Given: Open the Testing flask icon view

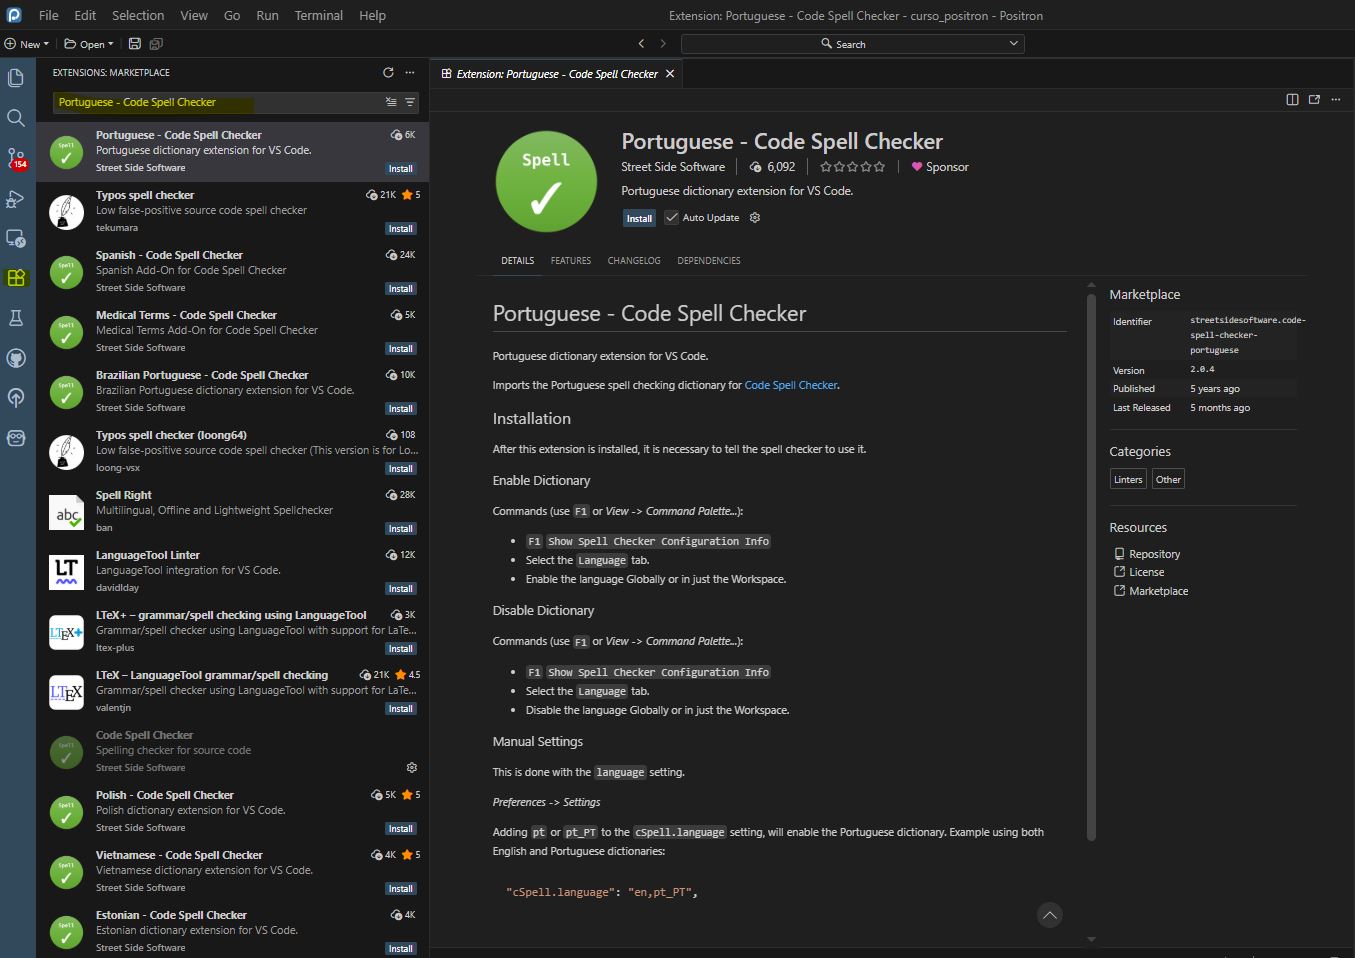Looking at the screenshot, I should (x=16, y=318).
